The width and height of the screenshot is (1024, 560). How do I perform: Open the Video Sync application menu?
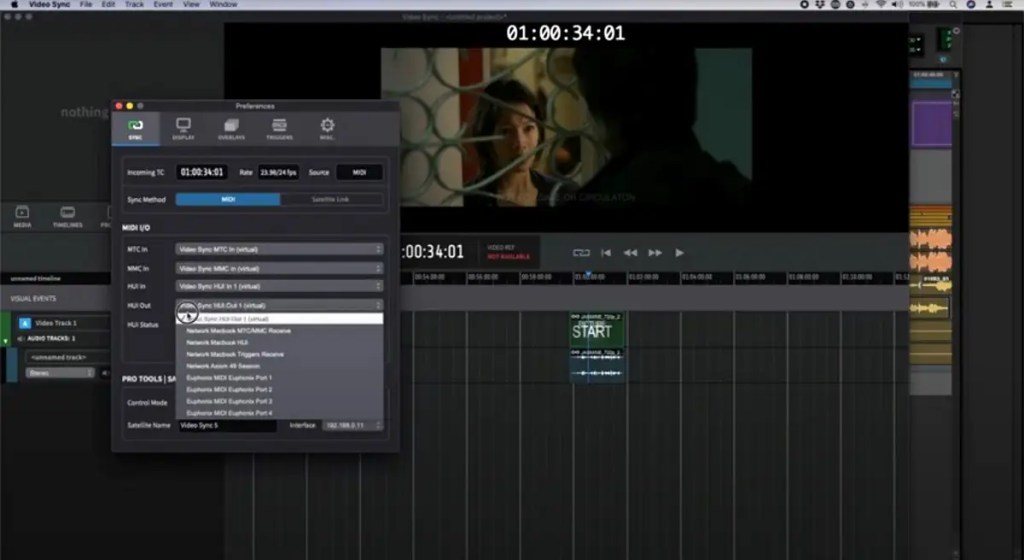coord(50,5)
